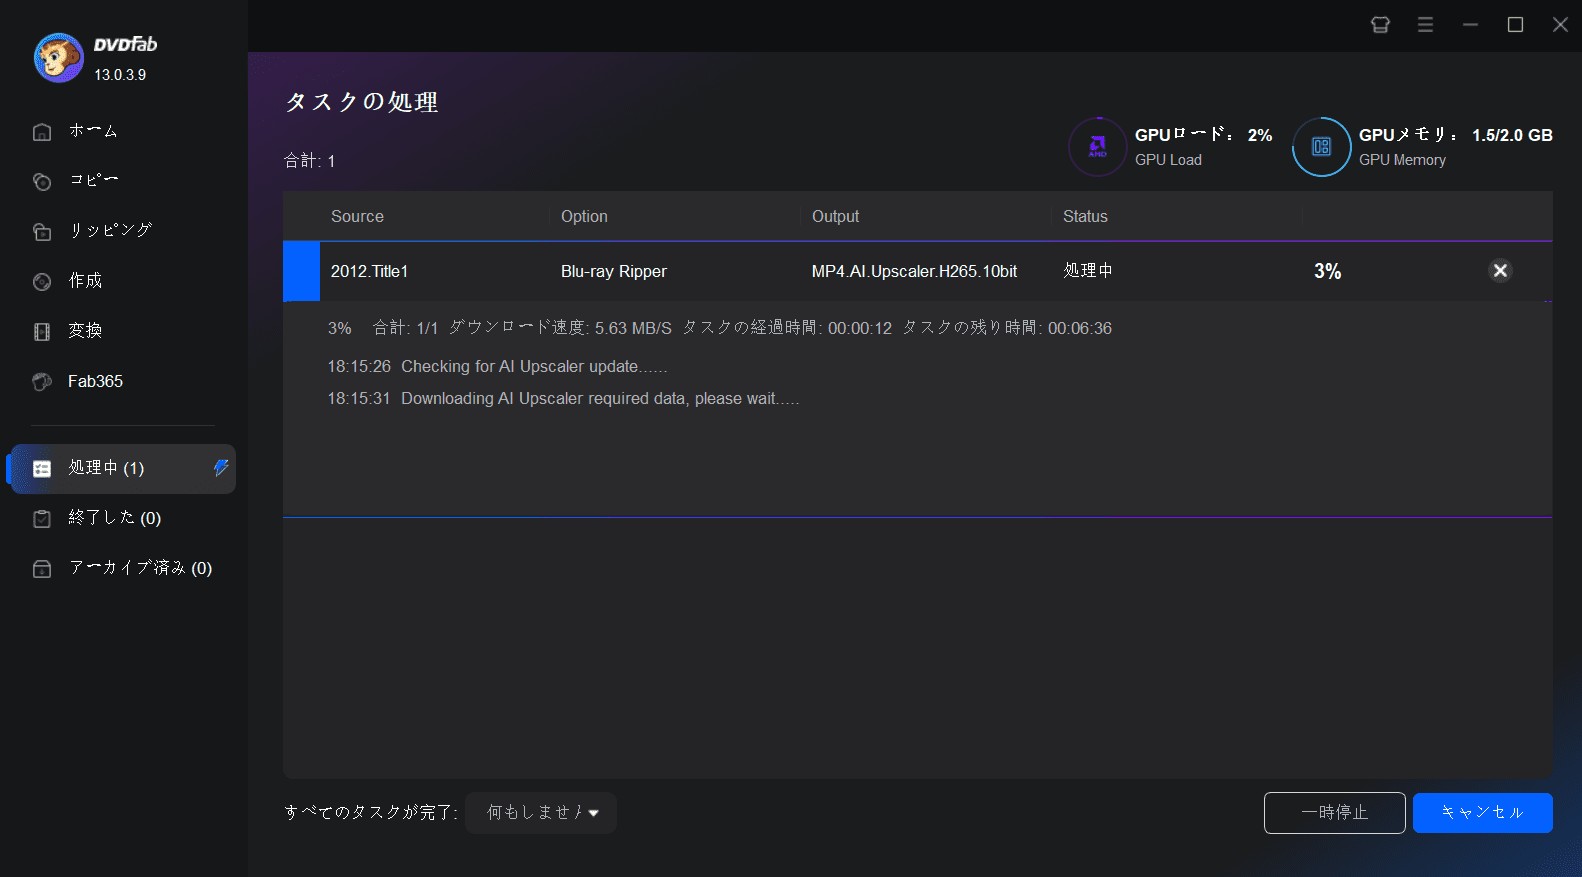Image resolution: width=1582 pixels, height=877 pixels.
Task: Click the DVDFab monkey logo
Action: pos(58,58)
